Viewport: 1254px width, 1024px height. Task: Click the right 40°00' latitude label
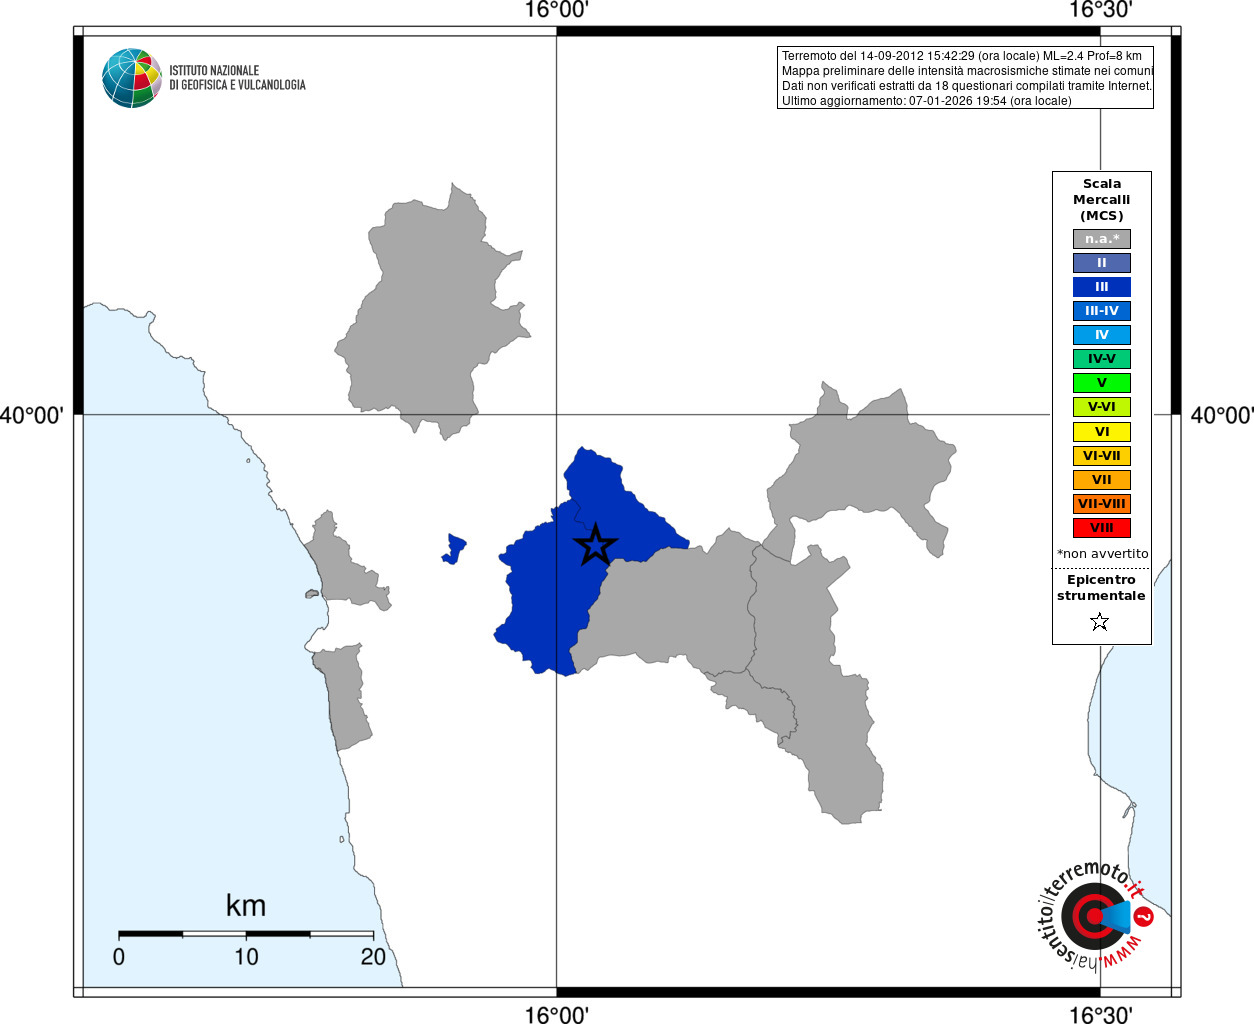coord(1221,415)
